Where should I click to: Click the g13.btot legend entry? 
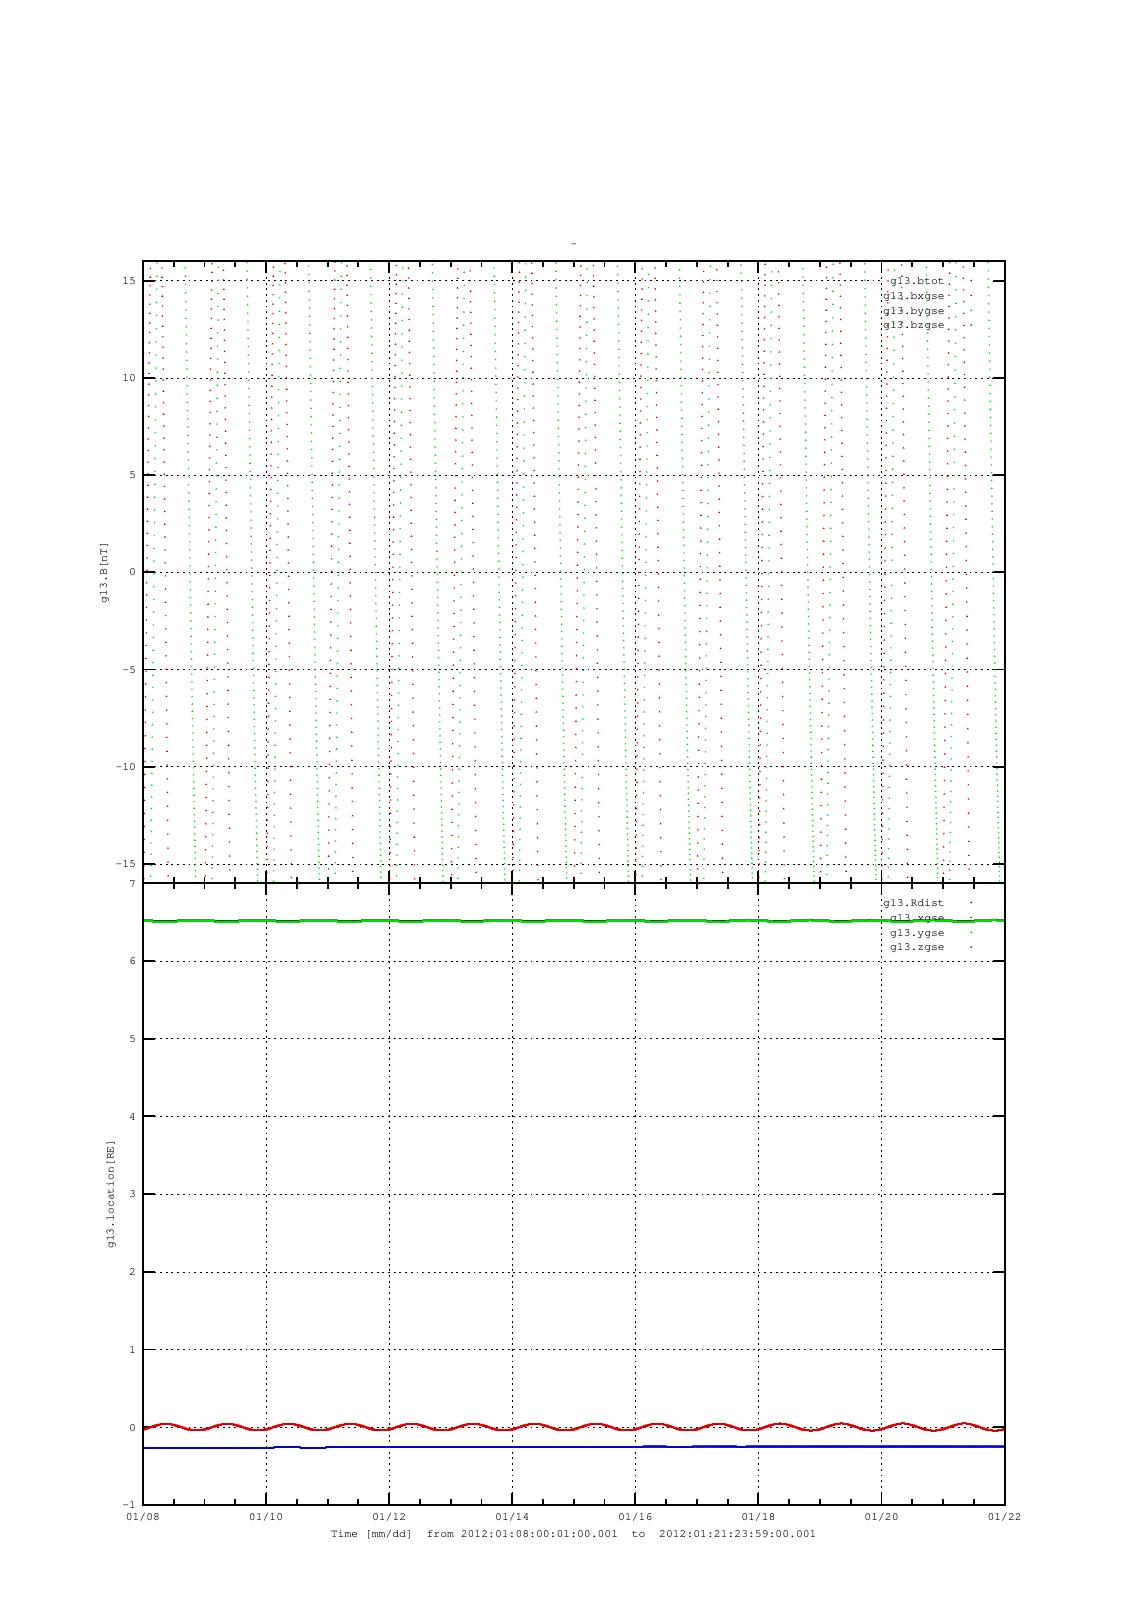coord(916,281)
